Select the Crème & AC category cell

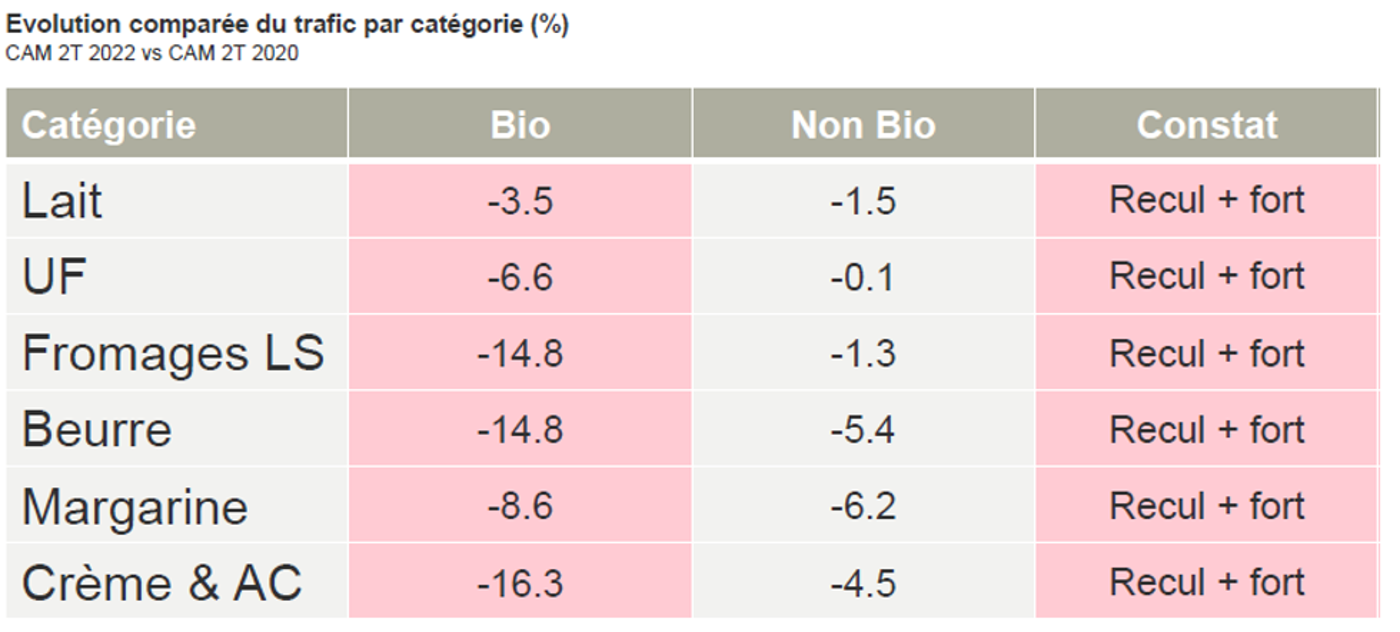[162, 583]
